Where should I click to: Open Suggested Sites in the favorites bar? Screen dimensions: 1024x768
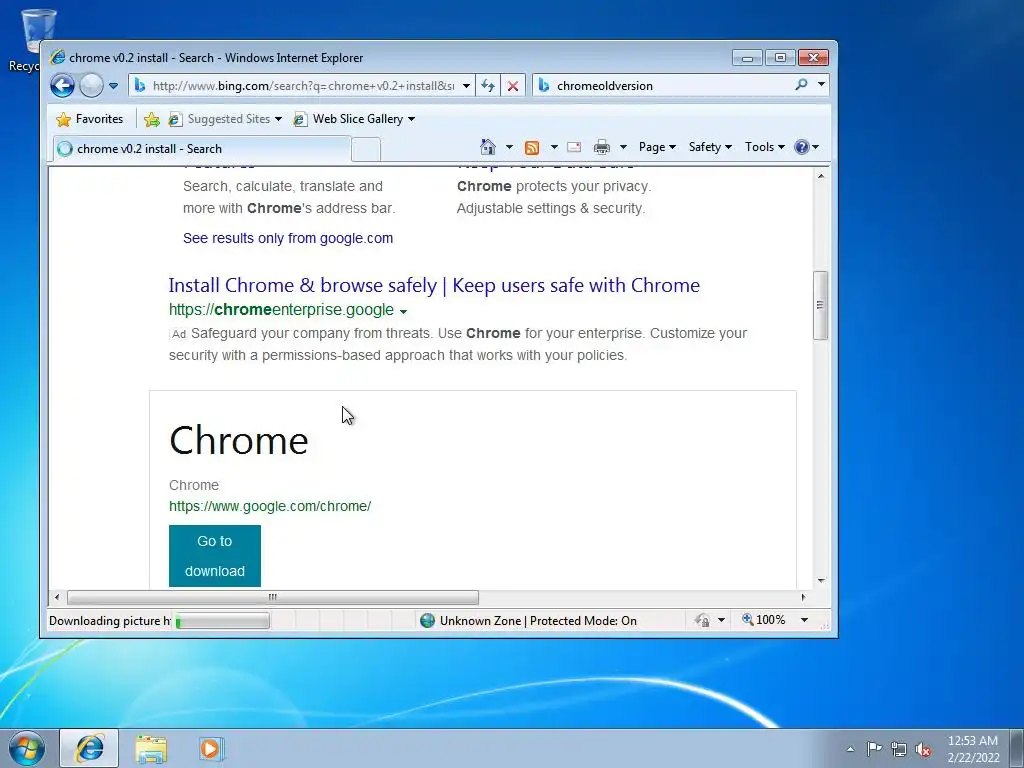[x=225, y=119]
